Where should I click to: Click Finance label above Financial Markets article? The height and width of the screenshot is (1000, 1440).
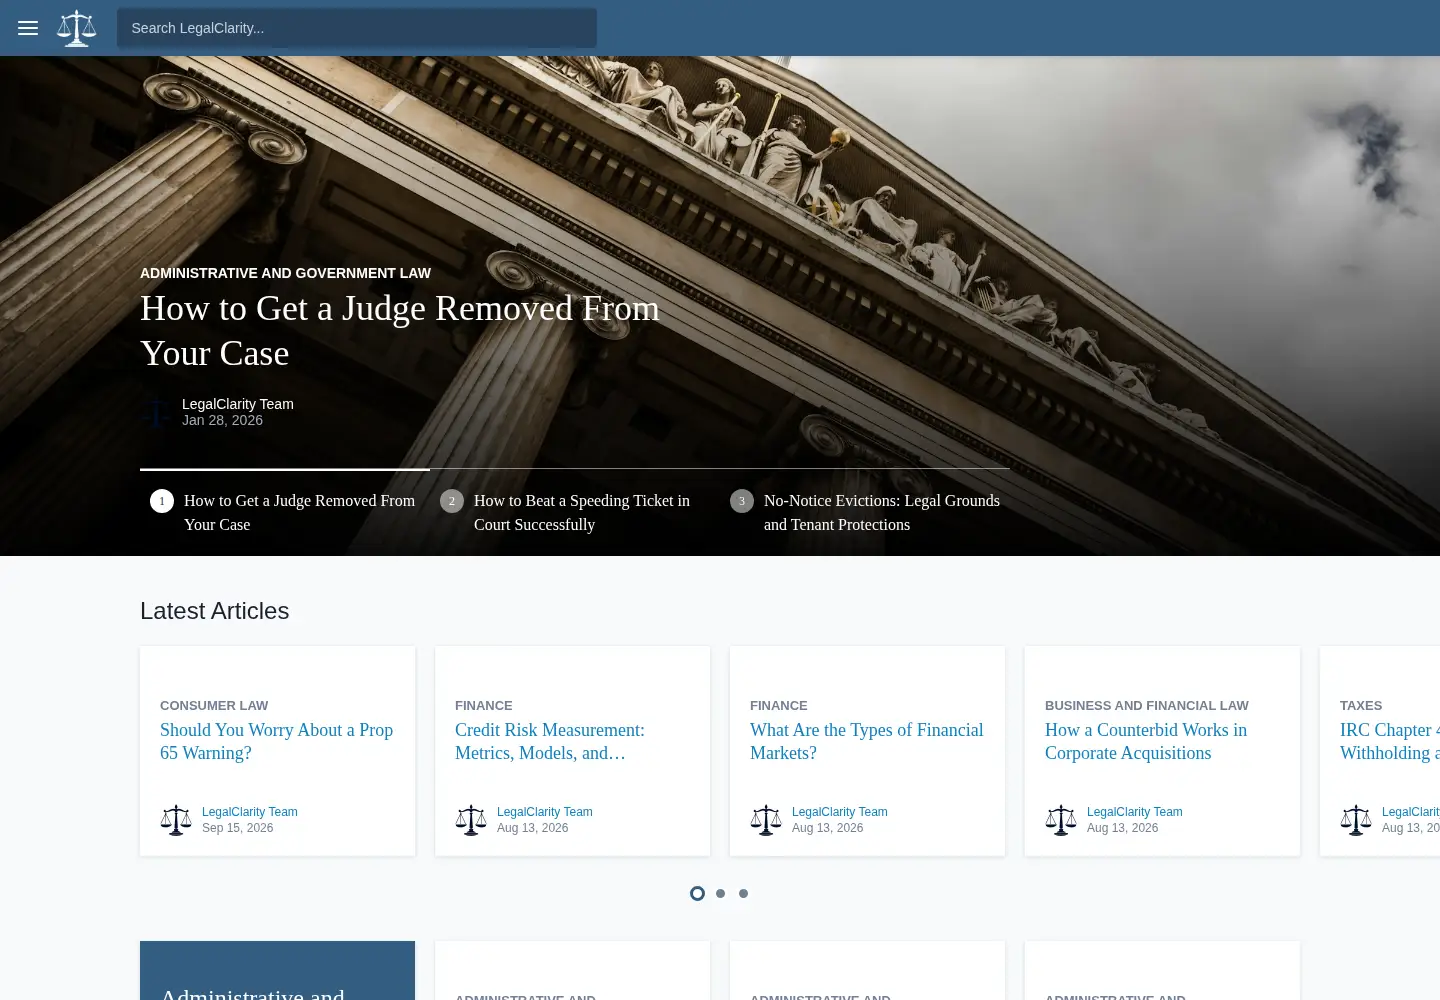tap(779, 705)
